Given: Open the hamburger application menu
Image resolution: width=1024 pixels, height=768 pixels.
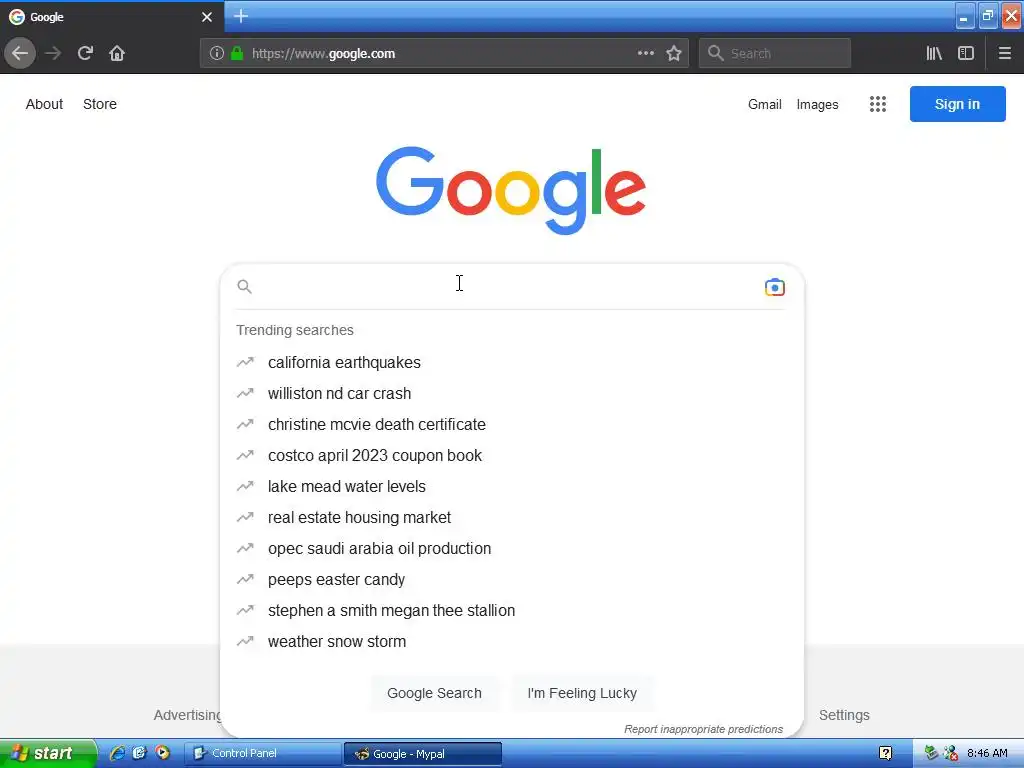Looking at the screenshot, I should click(x=1004, y=54).
